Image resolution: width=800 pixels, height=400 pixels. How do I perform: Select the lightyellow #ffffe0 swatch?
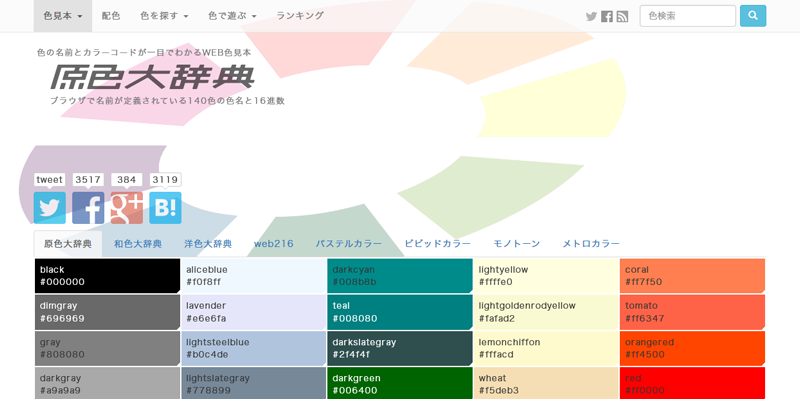coord(546,276)
